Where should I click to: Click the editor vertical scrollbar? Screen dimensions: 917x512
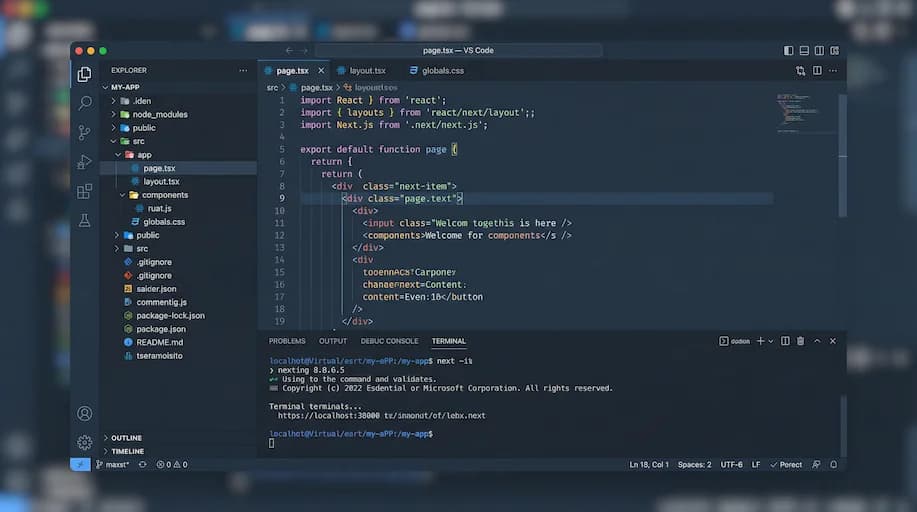click(843, 156)
